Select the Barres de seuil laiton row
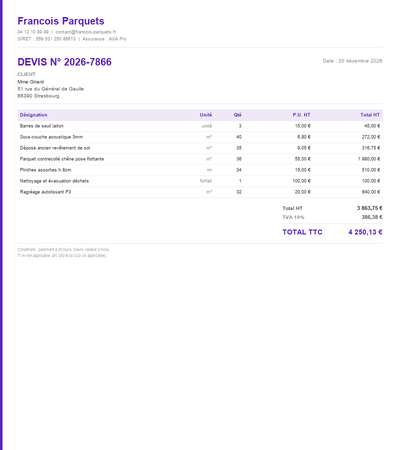400x450 pixels. 200,126
